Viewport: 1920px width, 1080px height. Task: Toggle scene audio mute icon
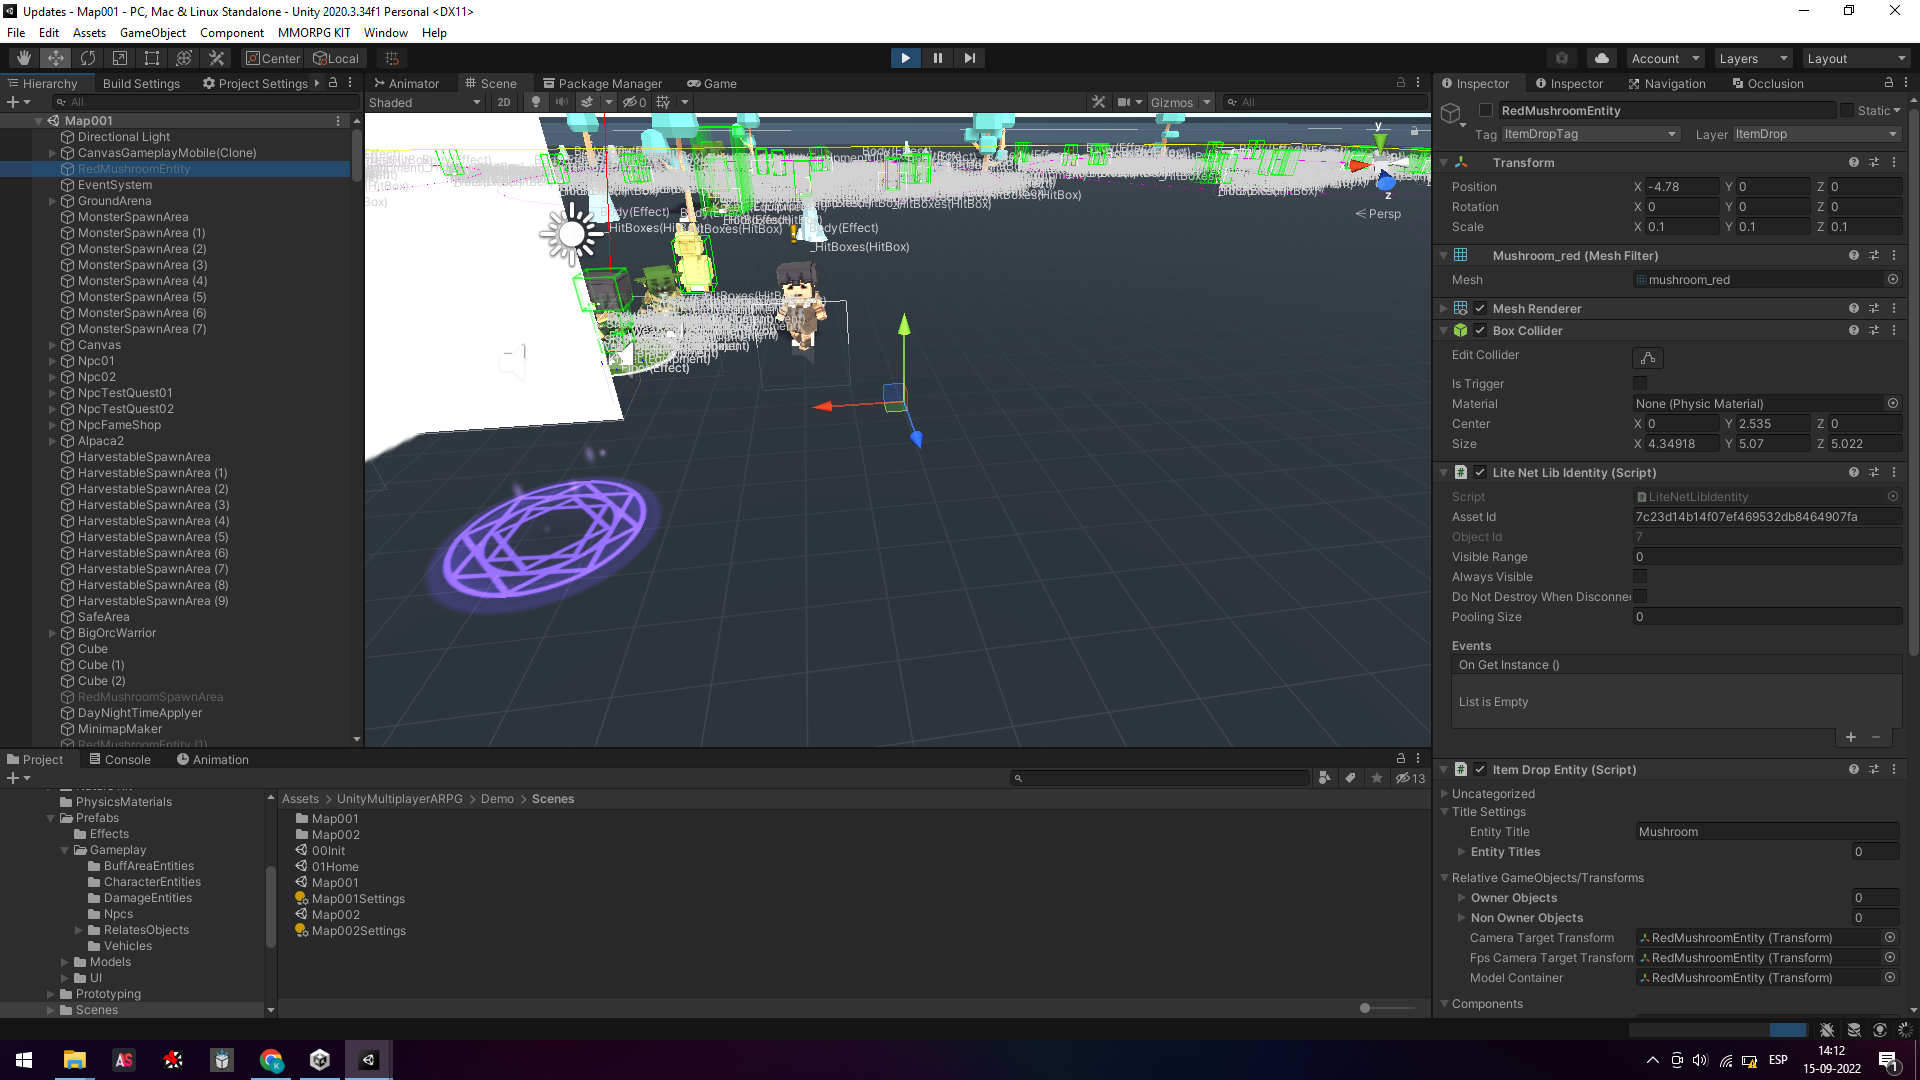561,102
